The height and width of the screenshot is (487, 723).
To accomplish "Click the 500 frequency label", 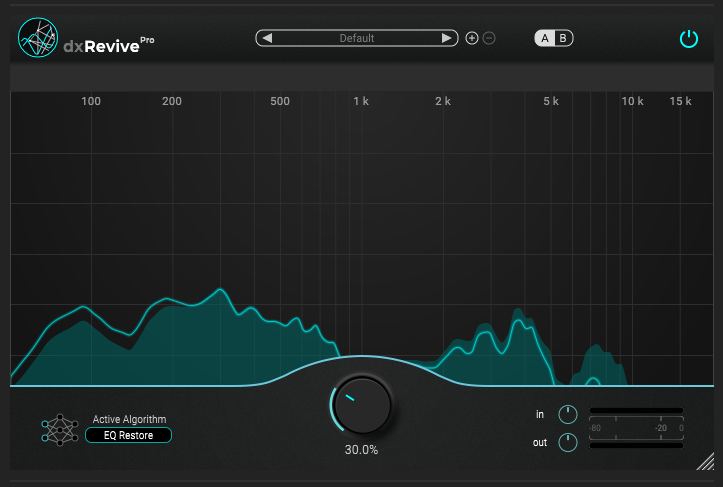I will coord(280,101).
